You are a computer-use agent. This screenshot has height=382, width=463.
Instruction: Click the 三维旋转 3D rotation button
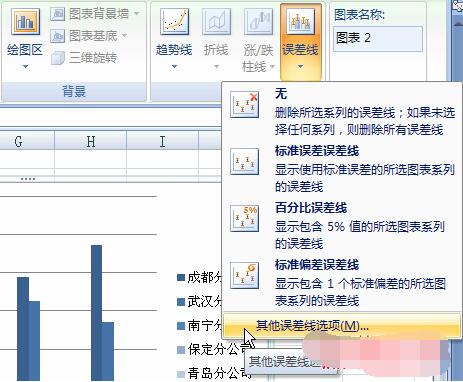tap(84, 58)
